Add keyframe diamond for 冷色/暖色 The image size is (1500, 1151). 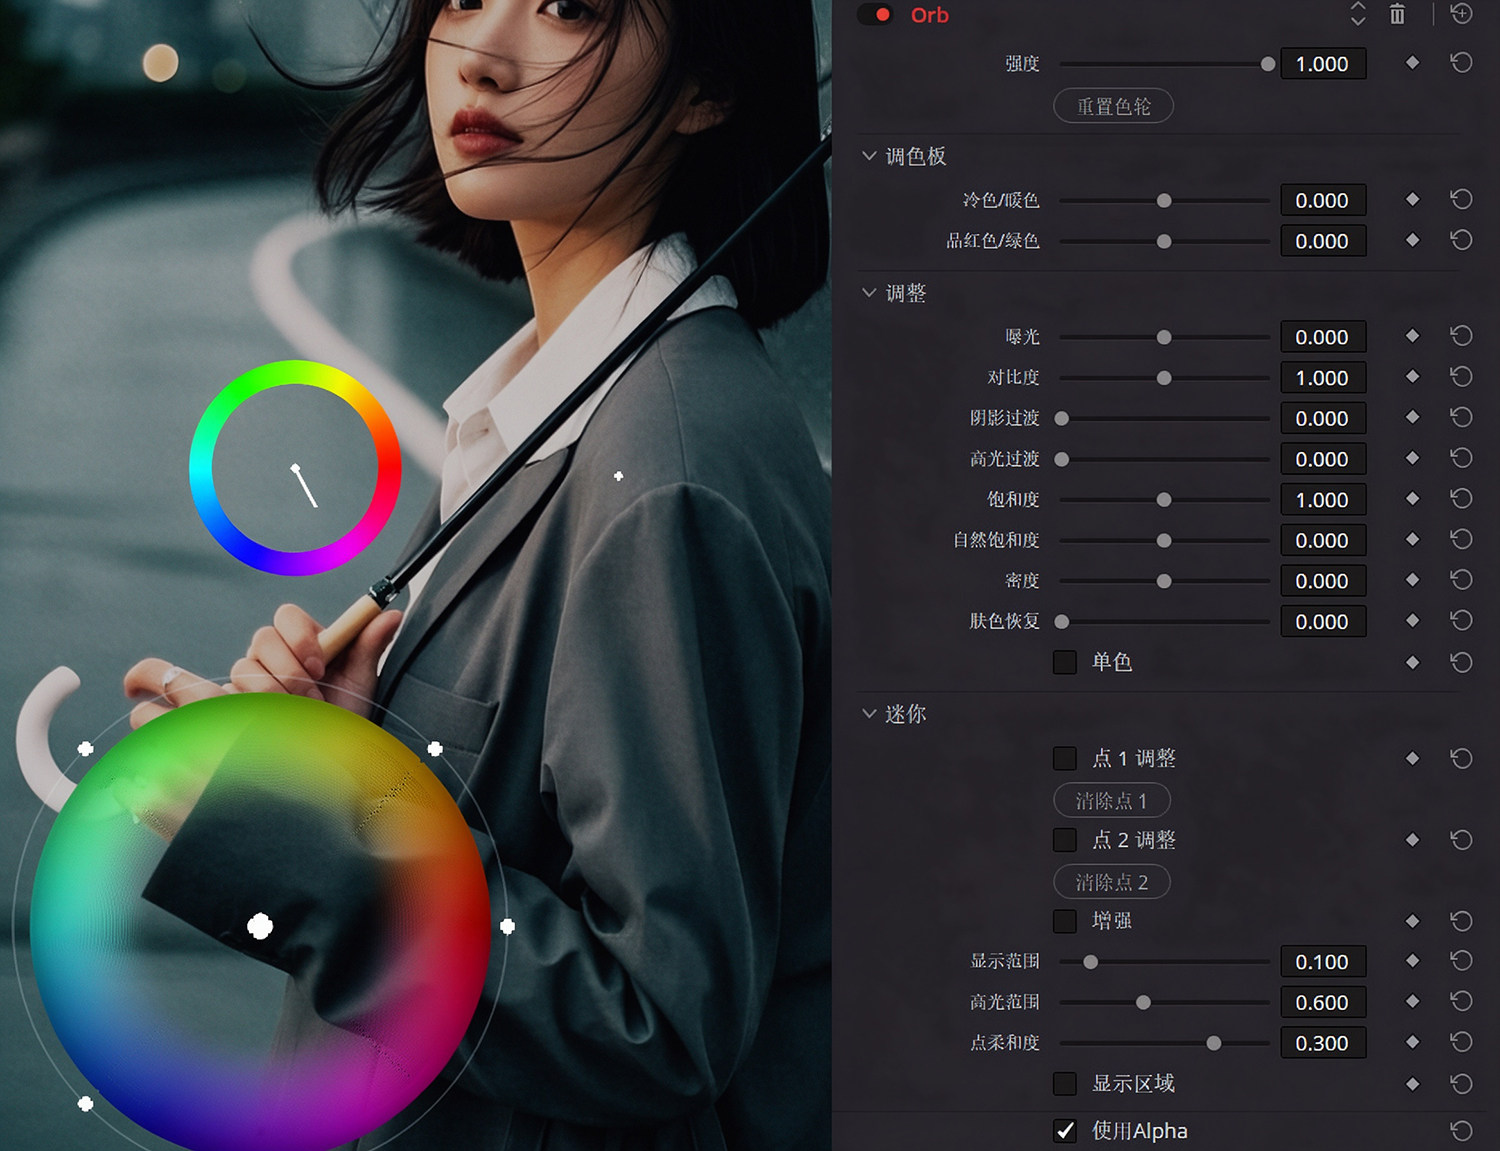click(1412, 200)
